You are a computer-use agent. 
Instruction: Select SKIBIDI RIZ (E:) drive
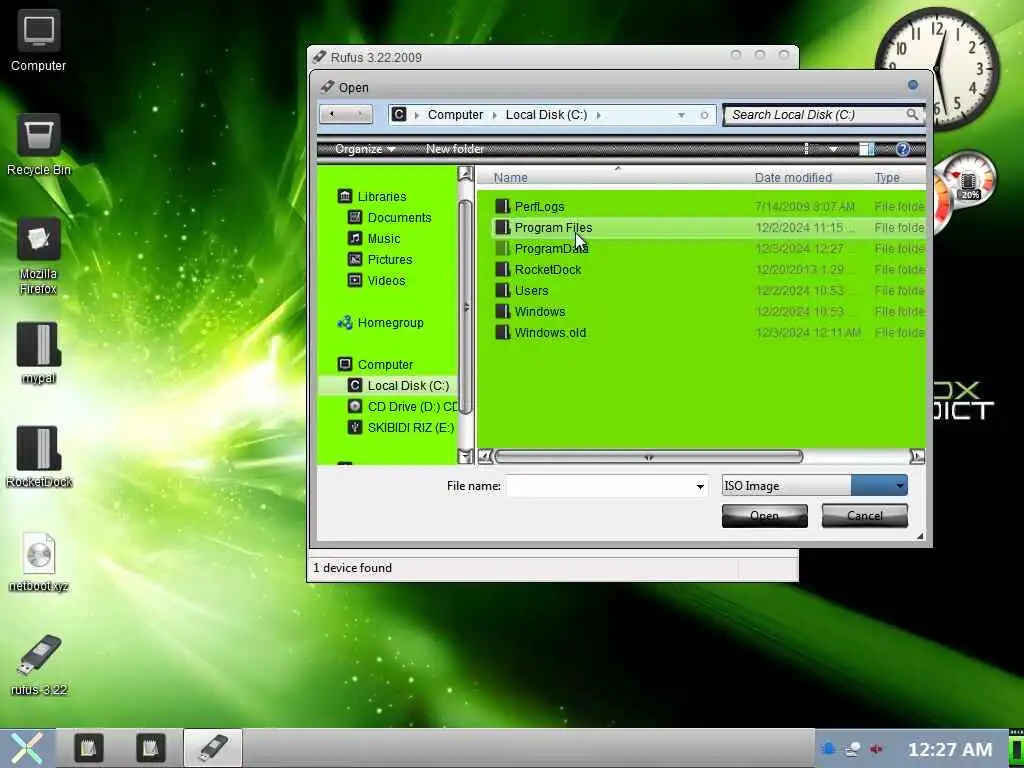click(x=401, y=427)
